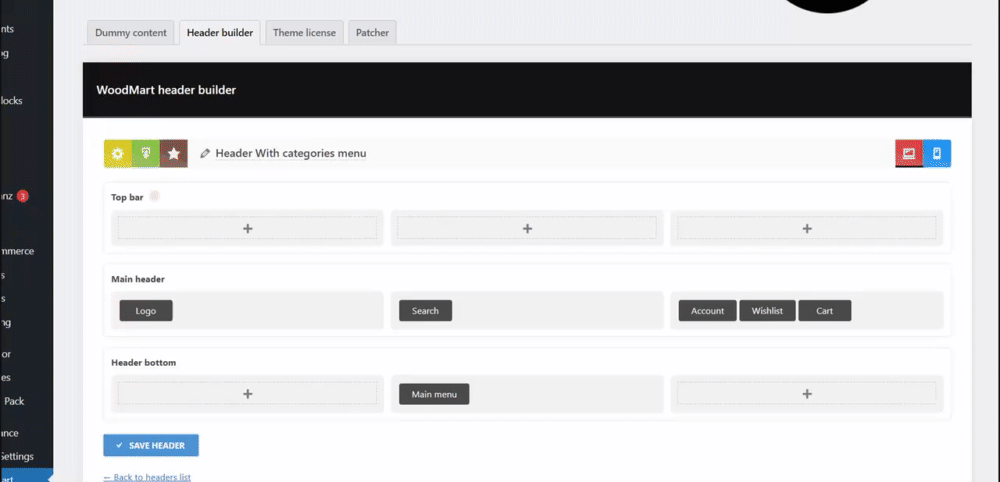Viewport: 1000px width, 482px height.
Task: Switch to mobile layout with blue phone icon
Action: (x=937, y=154)
